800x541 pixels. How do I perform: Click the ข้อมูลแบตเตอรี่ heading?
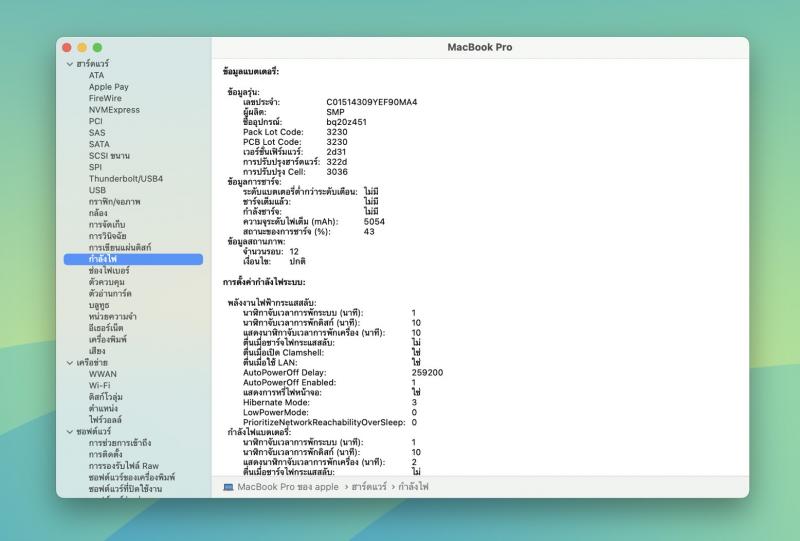click(251, 71)
